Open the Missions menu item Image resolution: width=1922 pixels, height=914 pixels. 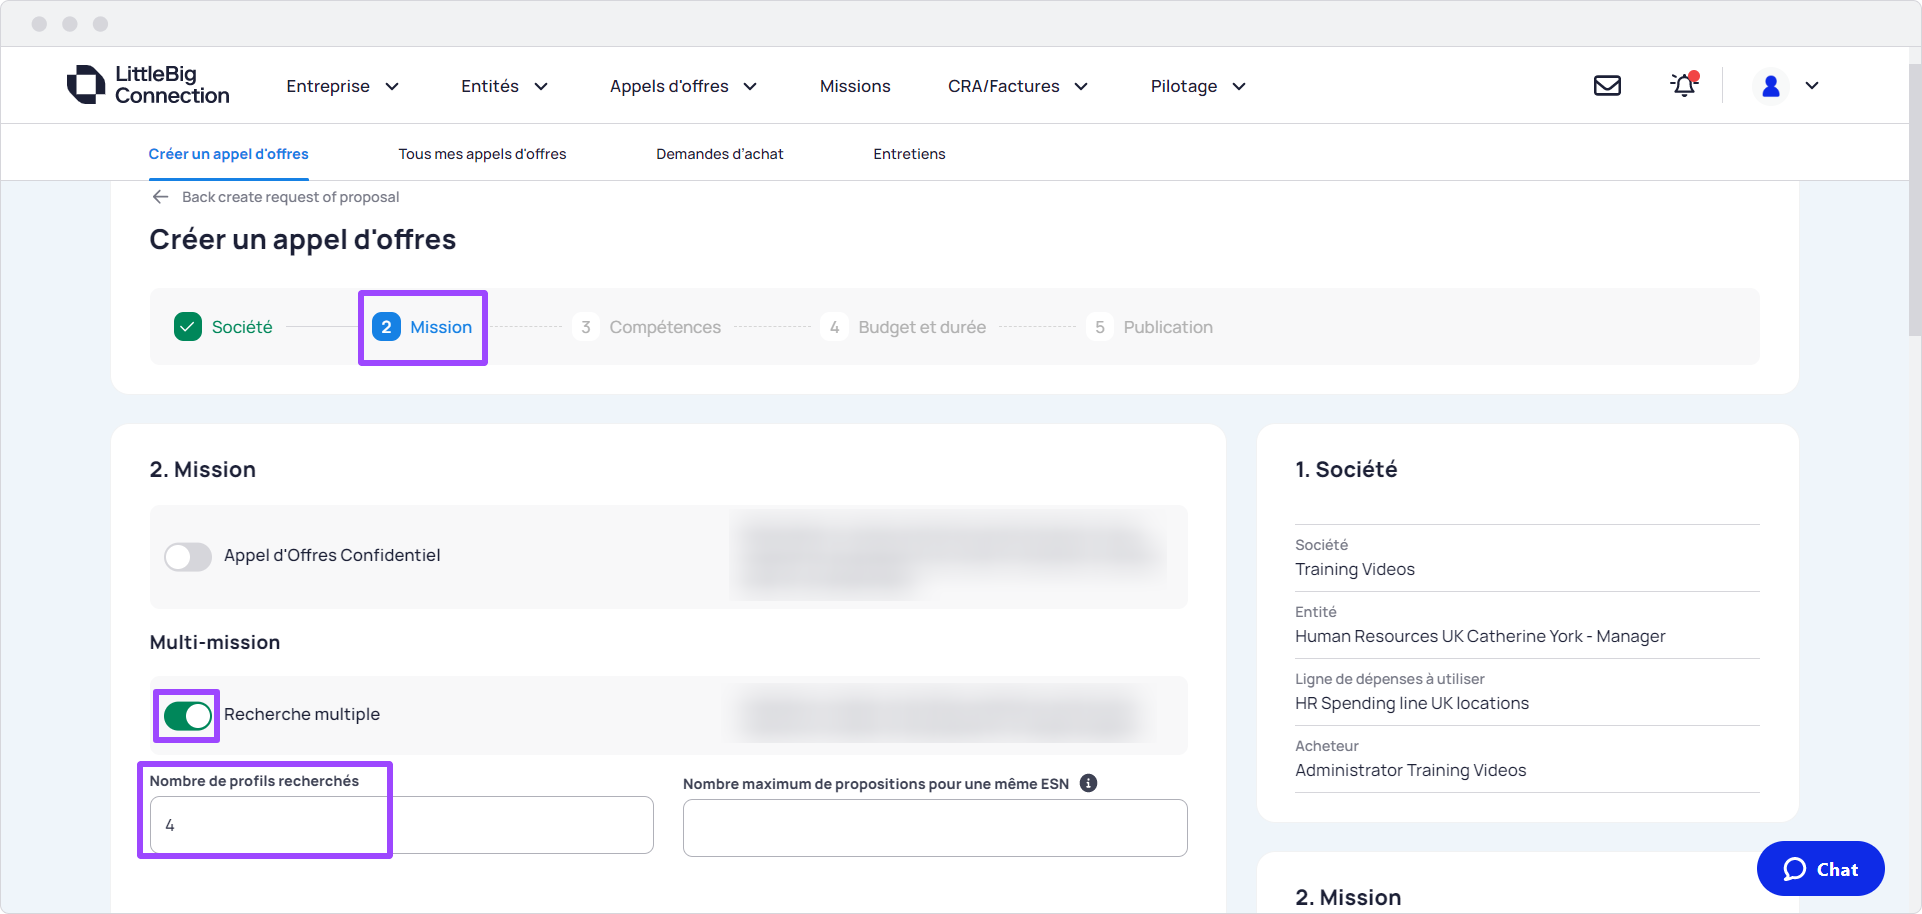click(x=855, y=86)
